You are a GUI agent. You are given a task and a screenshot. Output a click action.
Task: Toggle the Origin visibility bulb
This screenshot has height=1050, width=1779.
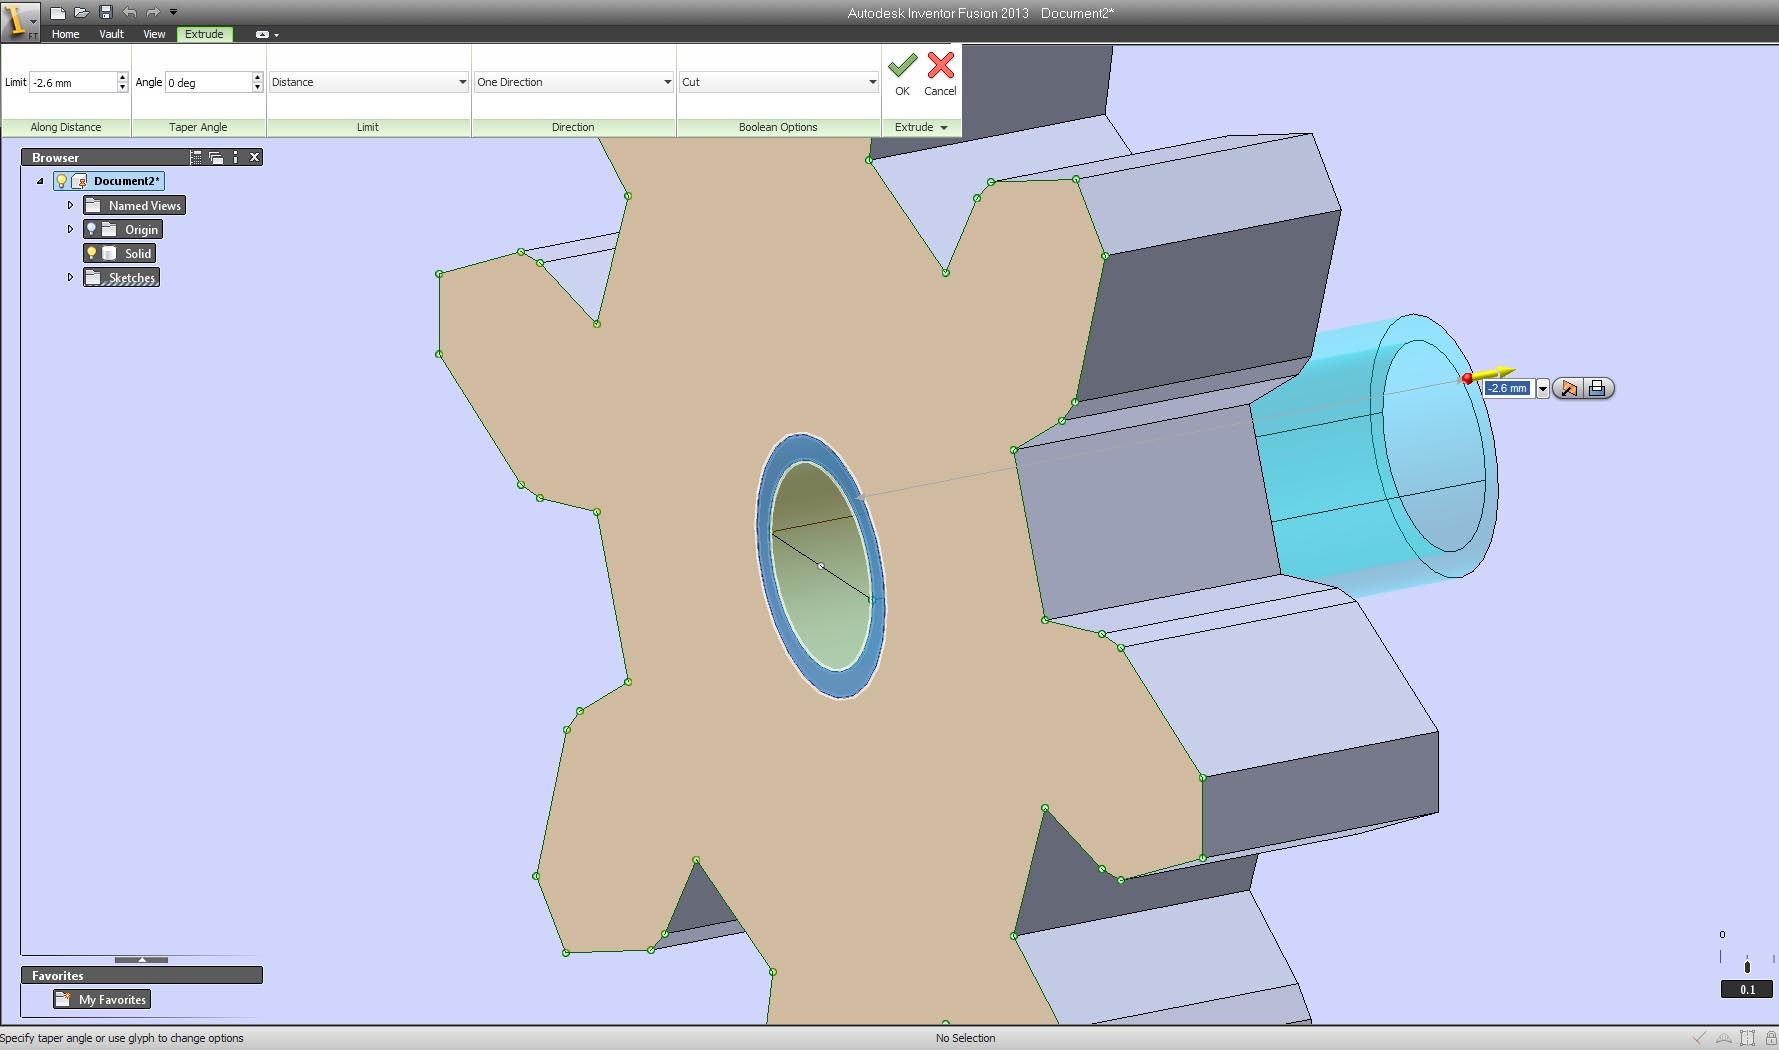(92, 228)
